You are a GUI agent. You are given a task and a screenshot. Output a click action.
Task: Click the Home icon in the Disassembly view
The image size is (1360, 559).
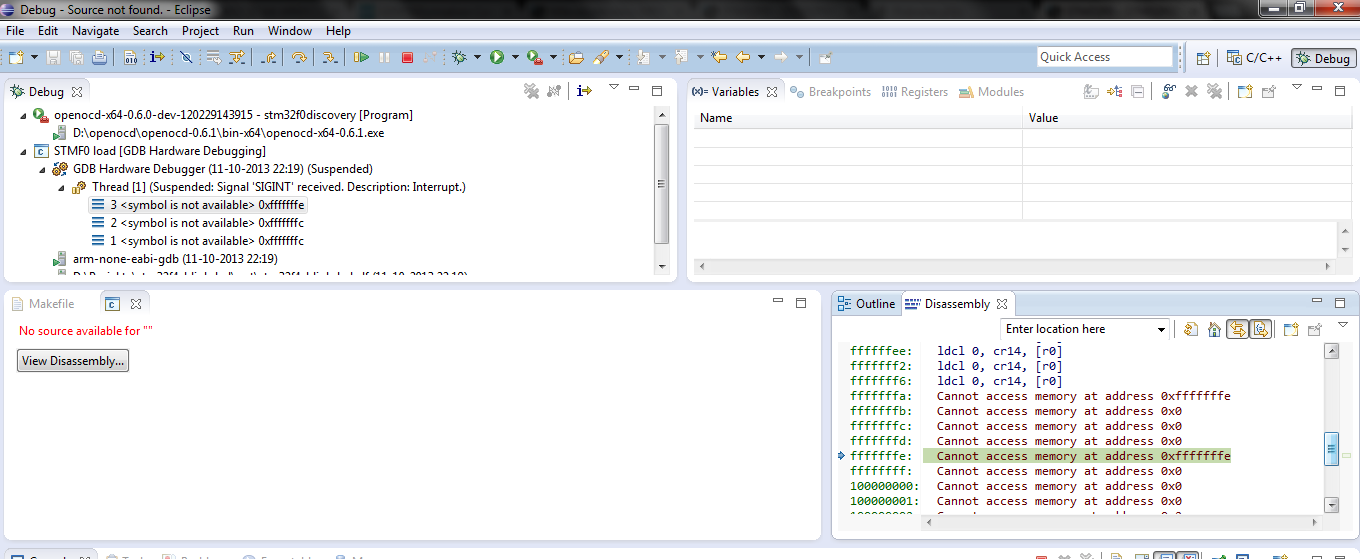point(1214,329)
